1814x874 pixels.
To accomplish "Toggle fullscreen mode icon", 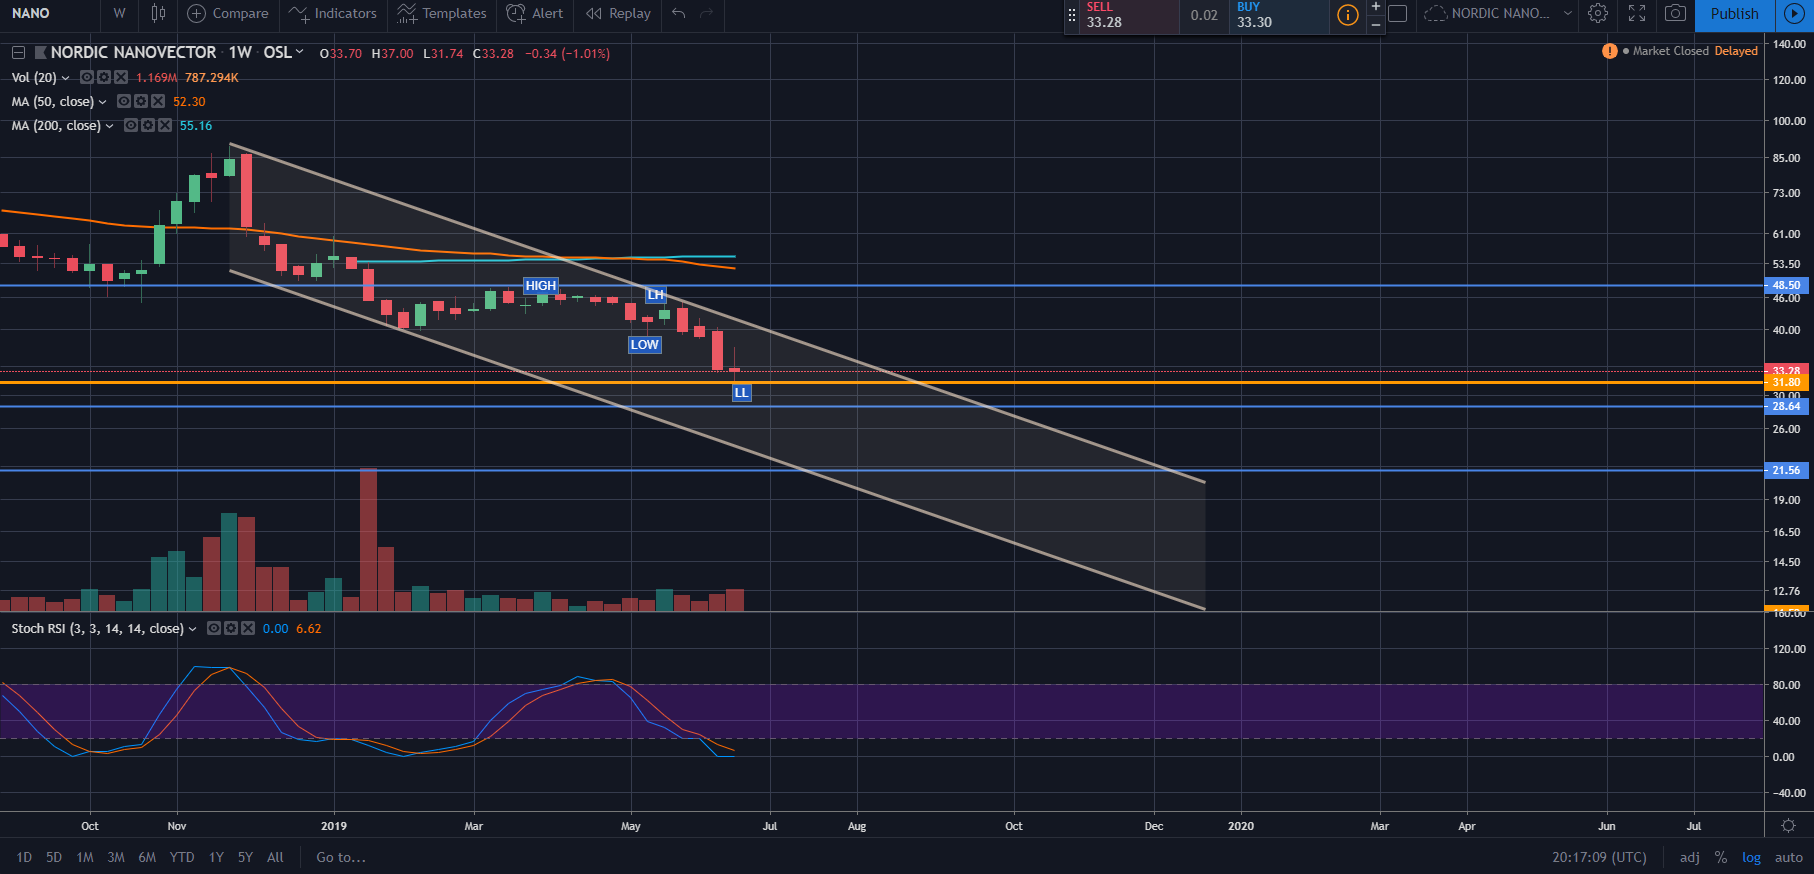I will (x=1637, y=13).
